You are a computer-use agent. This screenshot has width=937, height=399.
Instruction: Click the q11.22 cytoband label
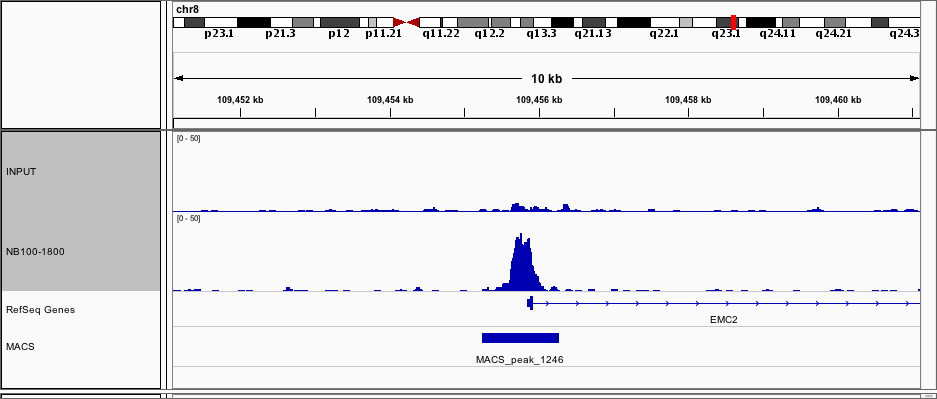(441, 34)
